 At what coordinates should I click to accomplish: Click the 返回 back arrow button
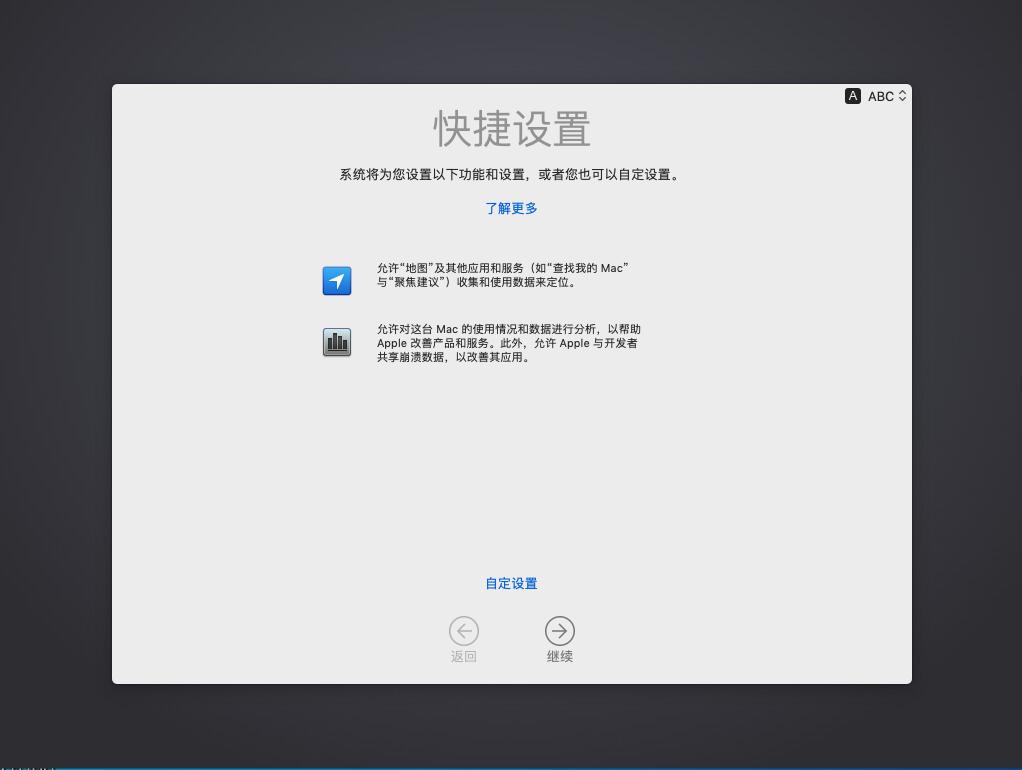tap(463, 631)
